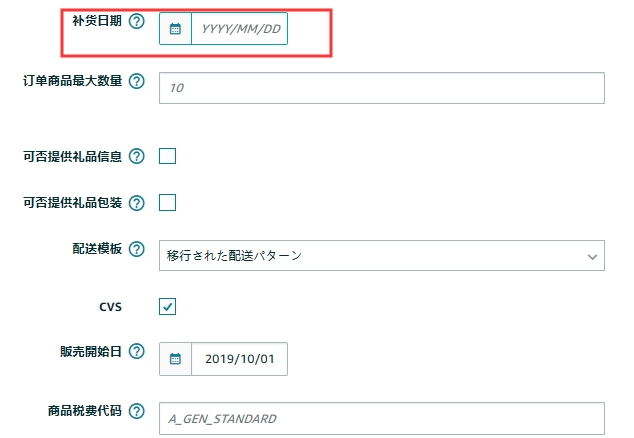This screenshot has height=438, width=634.
Task: Click the 商品税费代码 input field
Action: point(382,418)
